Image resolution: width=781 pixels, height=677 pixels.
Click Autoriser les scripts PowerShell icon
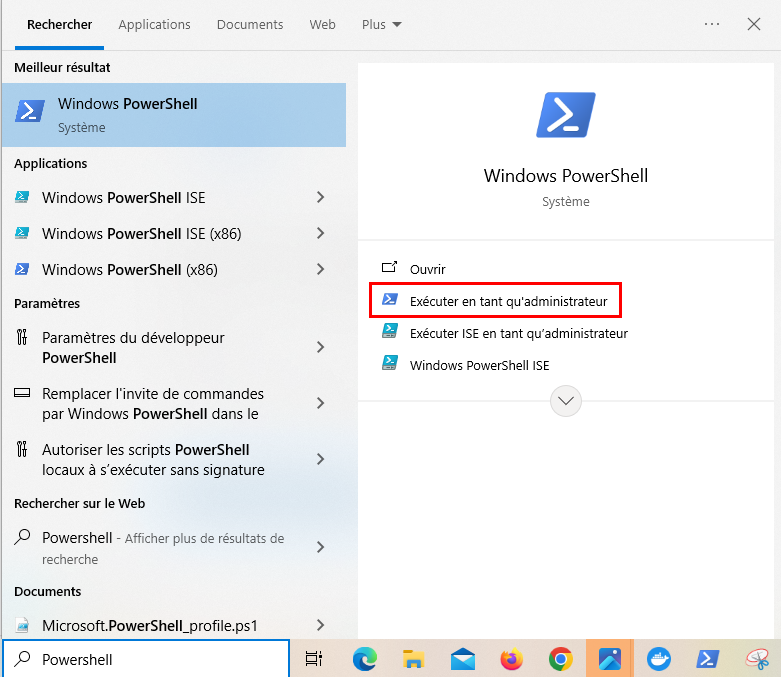point(22,449)
